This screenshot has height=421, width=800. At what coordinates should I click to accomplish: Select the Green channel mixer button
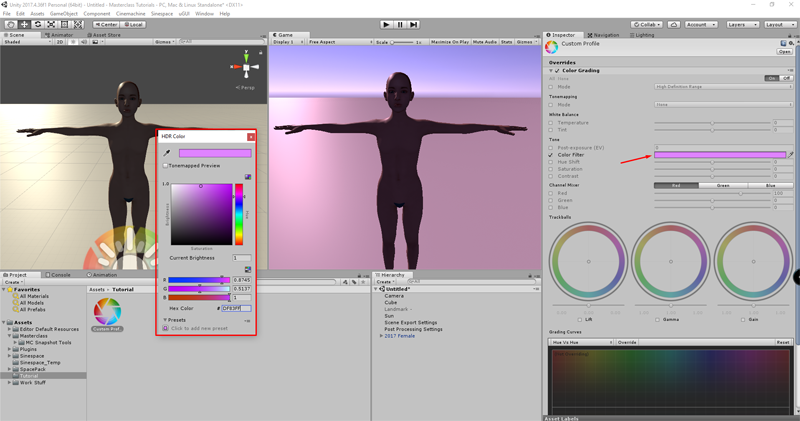pyautogui.click(x=723, y=186)
